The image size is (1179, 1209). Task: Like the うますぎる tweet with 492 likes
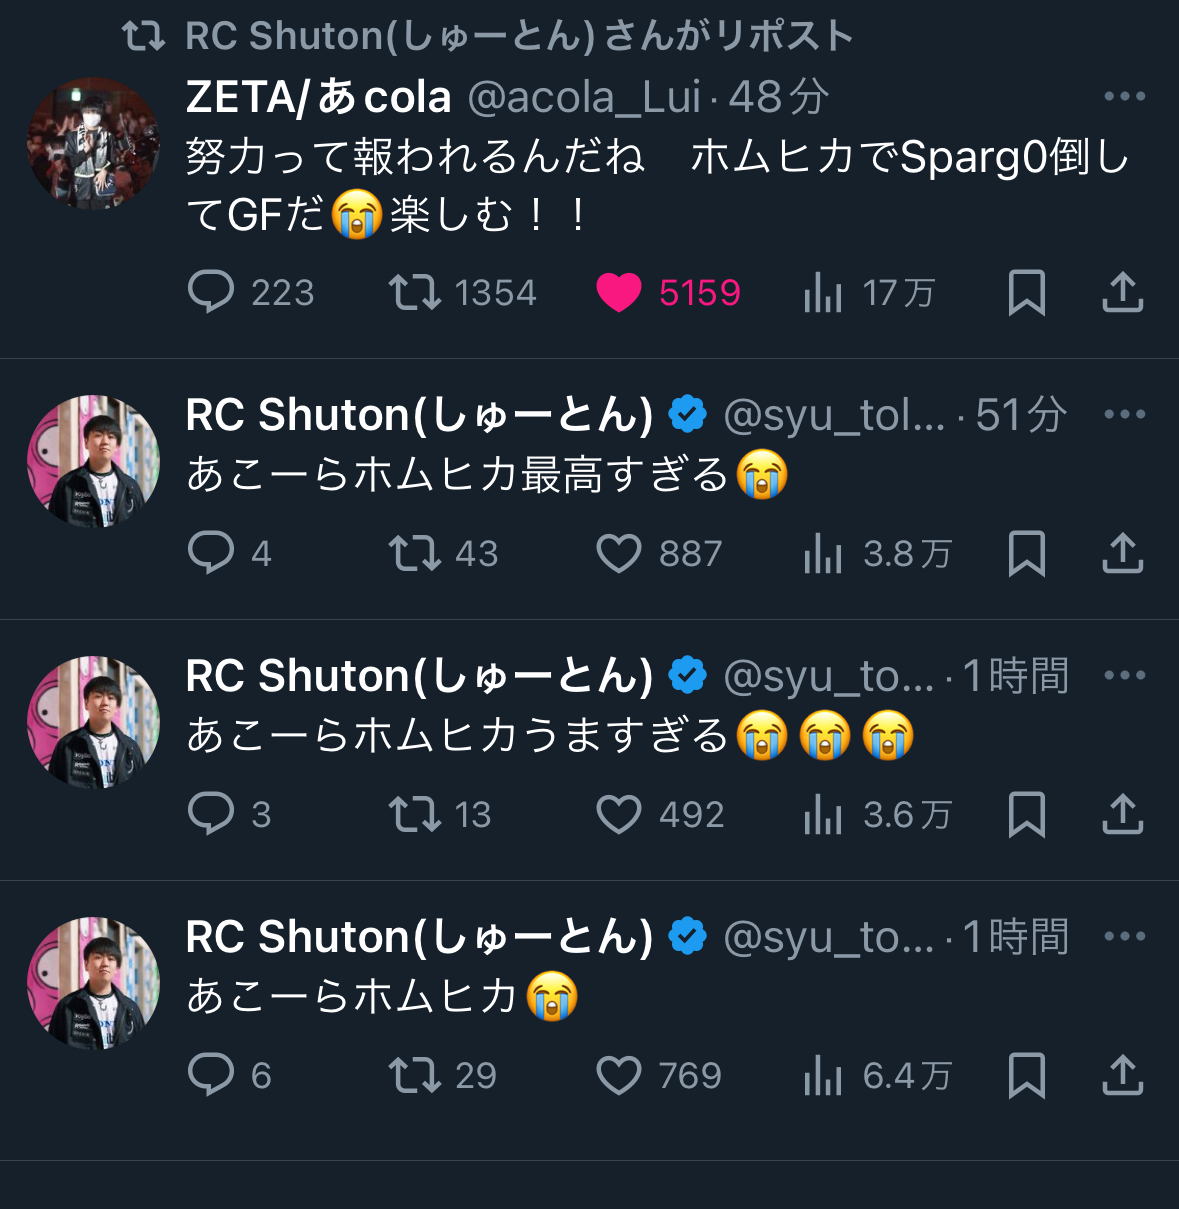click(619, 815)
